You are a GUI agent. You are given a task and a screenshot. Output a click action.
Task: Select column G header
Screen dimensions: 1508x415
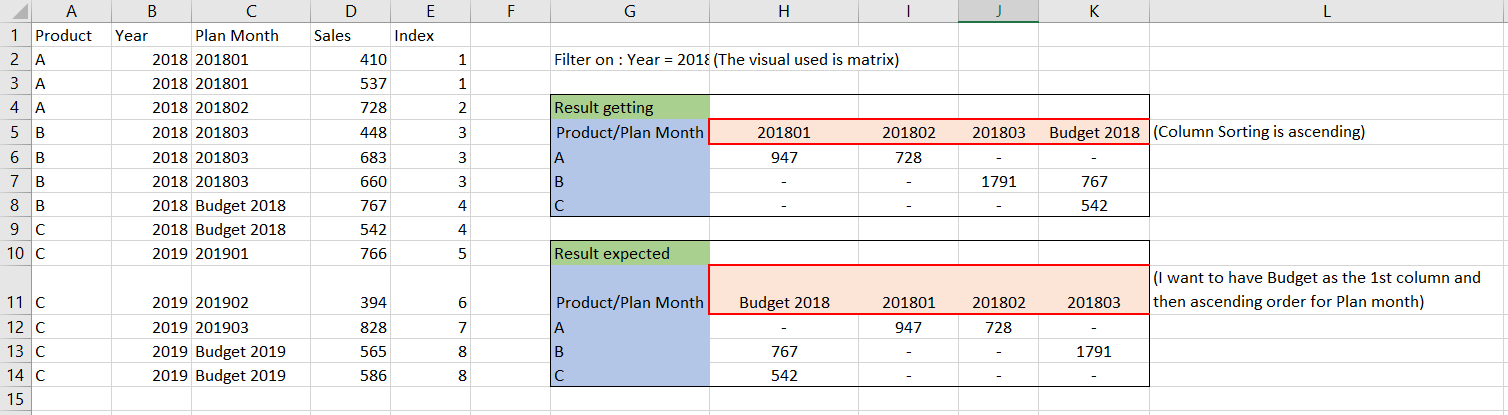[630, 11]
